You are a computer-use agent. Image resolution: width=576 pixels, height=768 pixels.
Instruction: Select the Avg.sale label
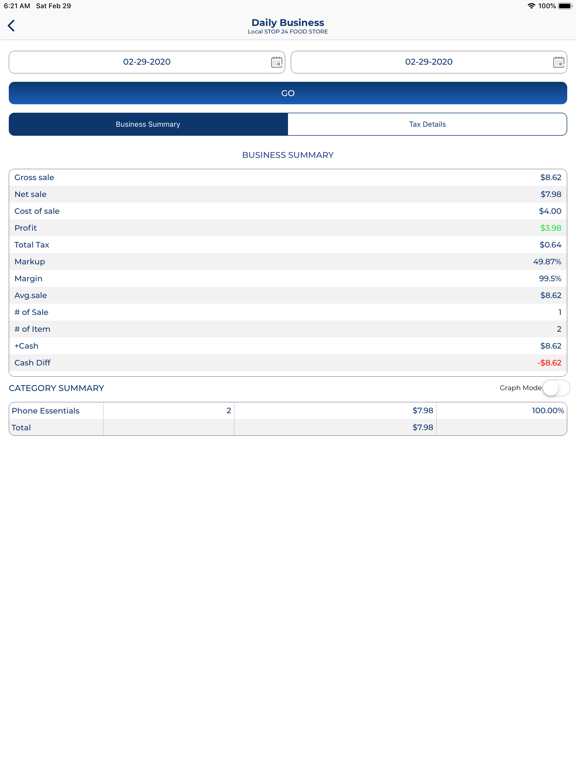click(x=30, y=295)
